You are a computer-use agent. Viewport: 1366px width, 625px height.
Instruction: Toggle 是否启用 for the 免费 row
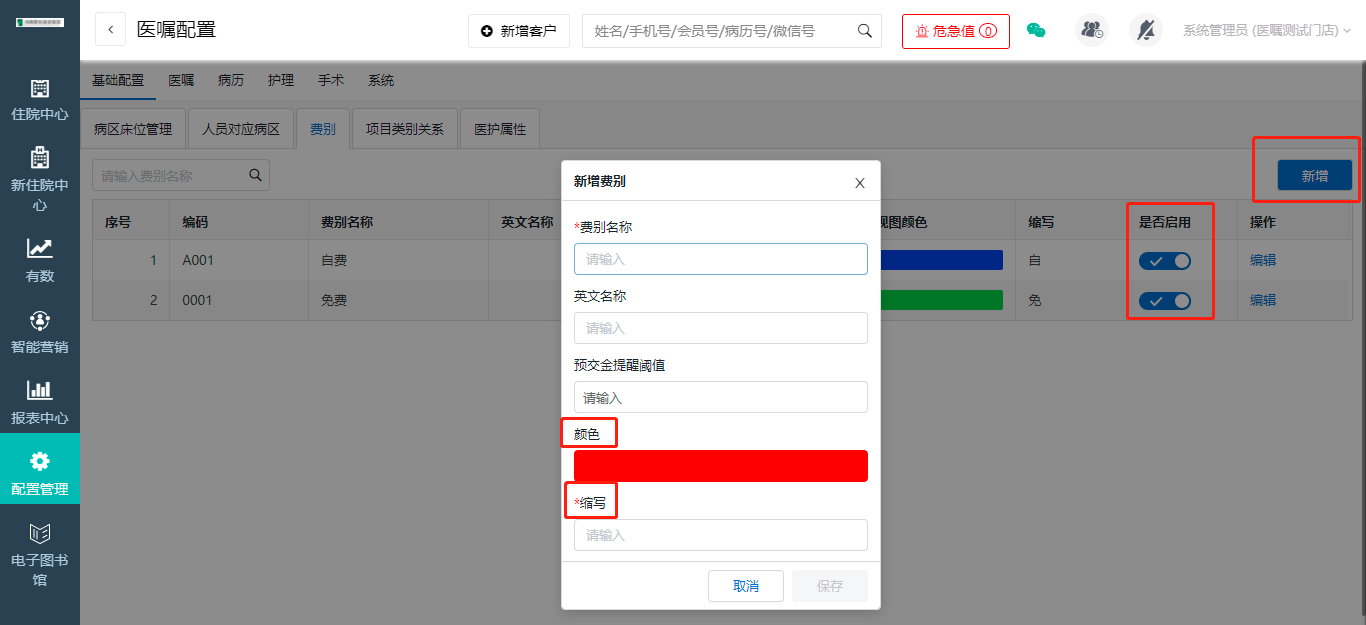coord(1165,301)
